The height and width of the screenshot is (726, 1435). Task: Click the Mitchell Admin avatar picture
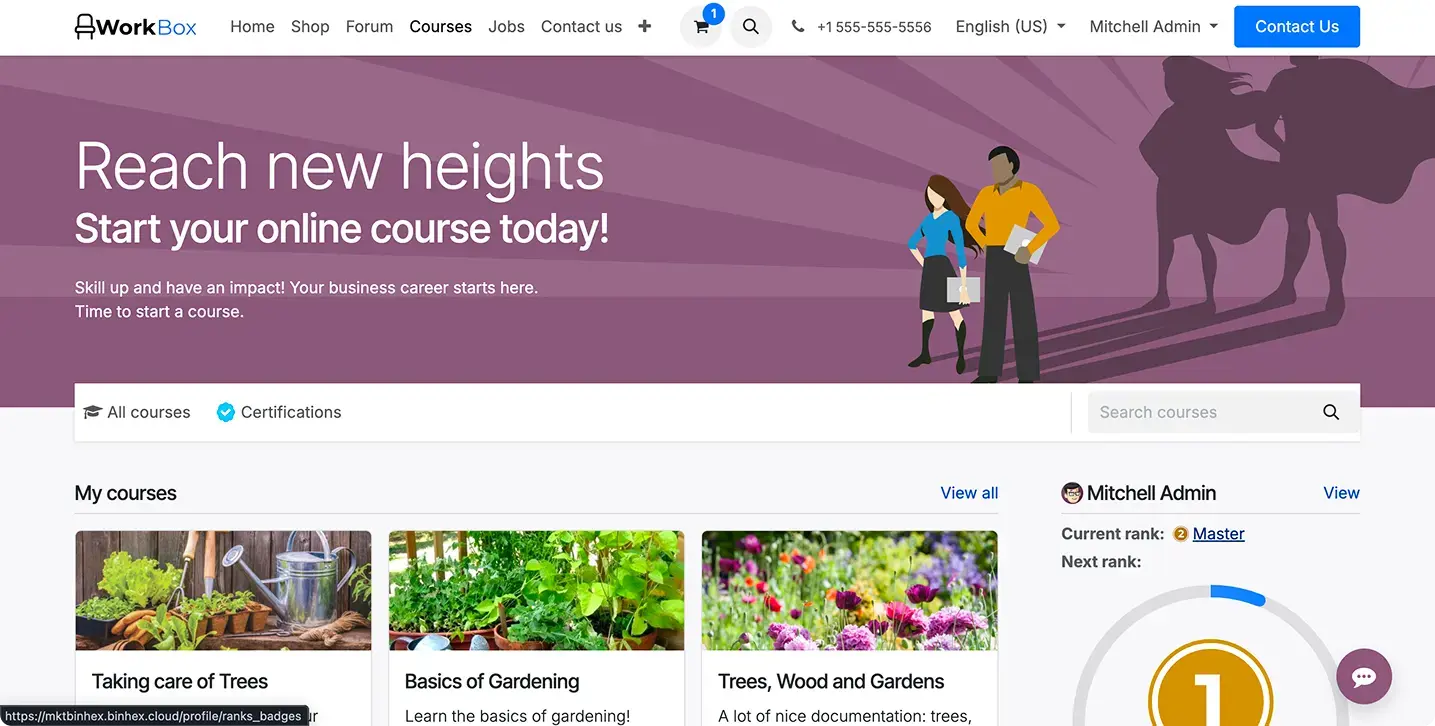pos(1072,493)
